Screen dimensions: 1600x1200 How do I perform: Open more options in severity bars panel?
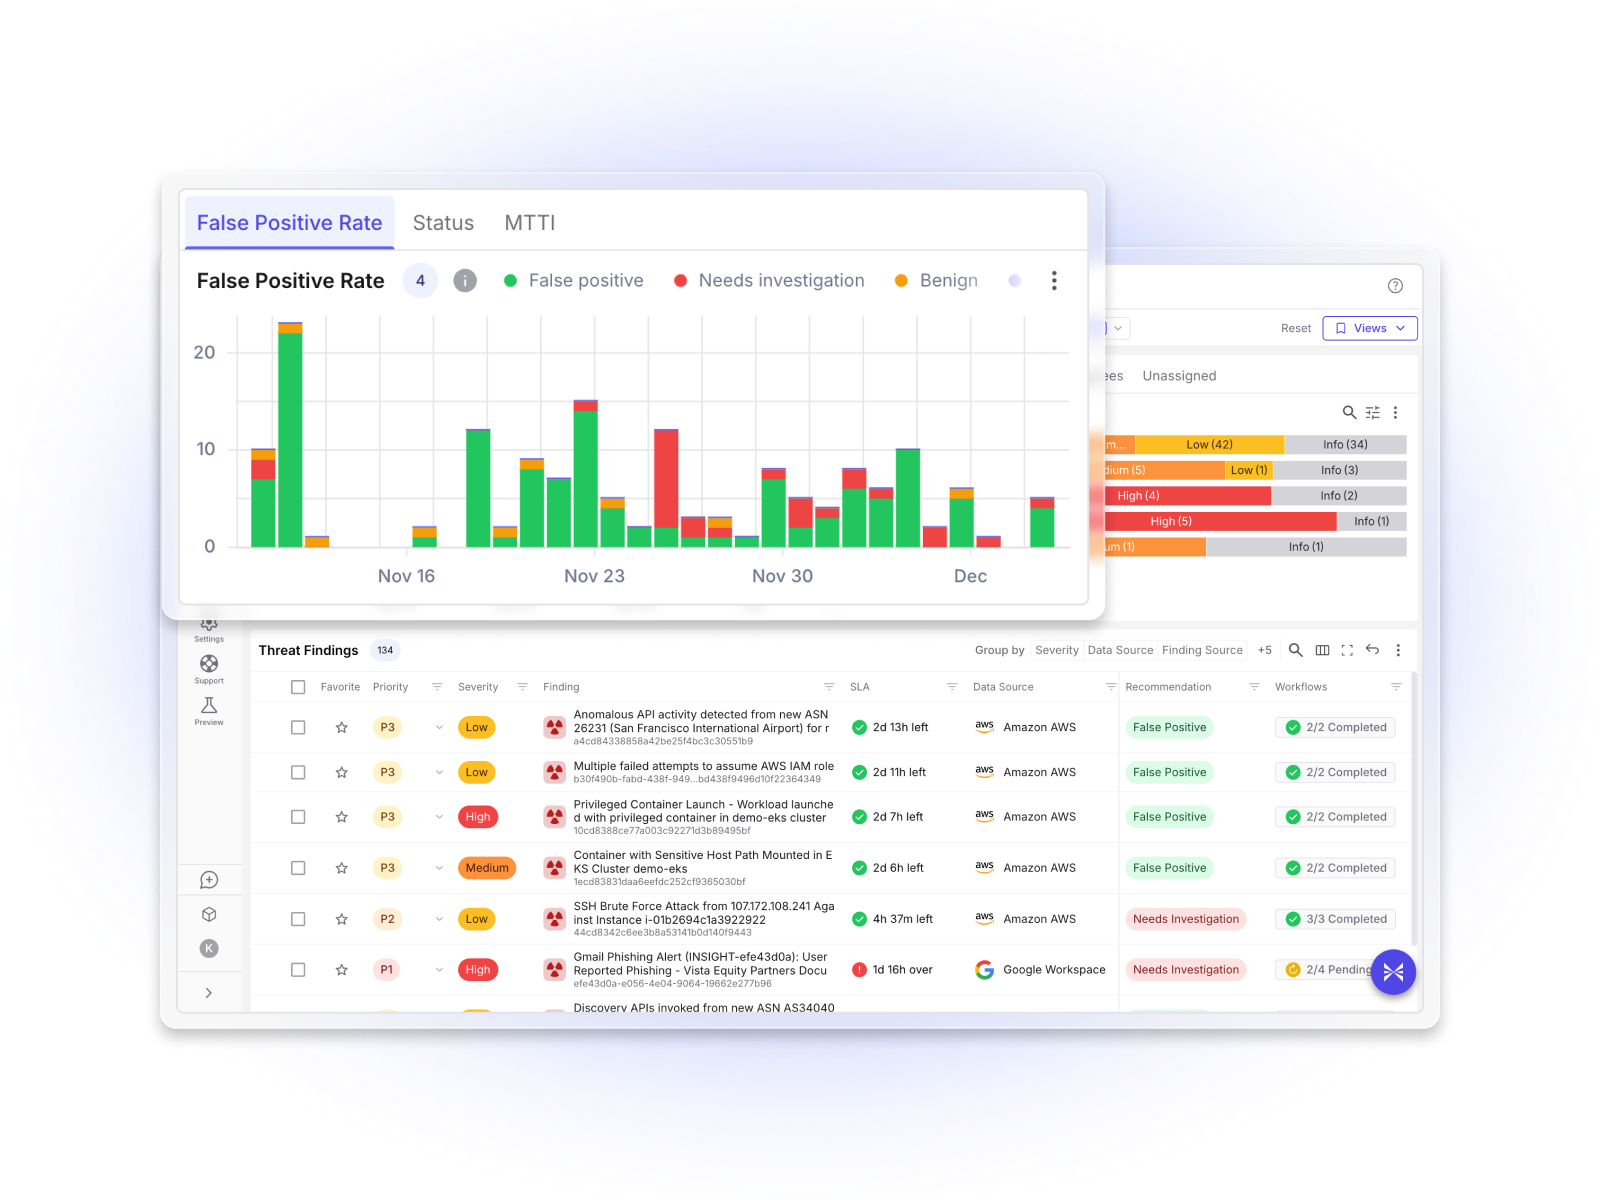point(1395,412)
